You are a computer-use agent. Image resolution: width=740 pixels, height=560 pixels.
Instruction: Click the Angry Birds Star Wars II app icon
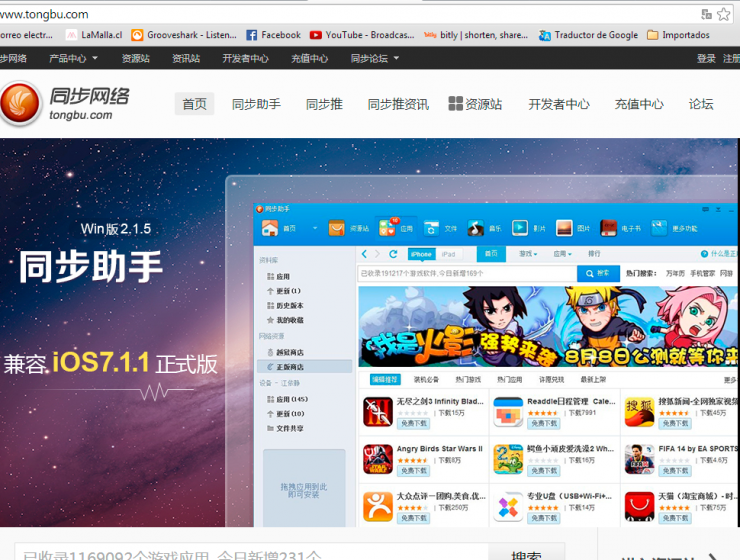coord(378,459)
